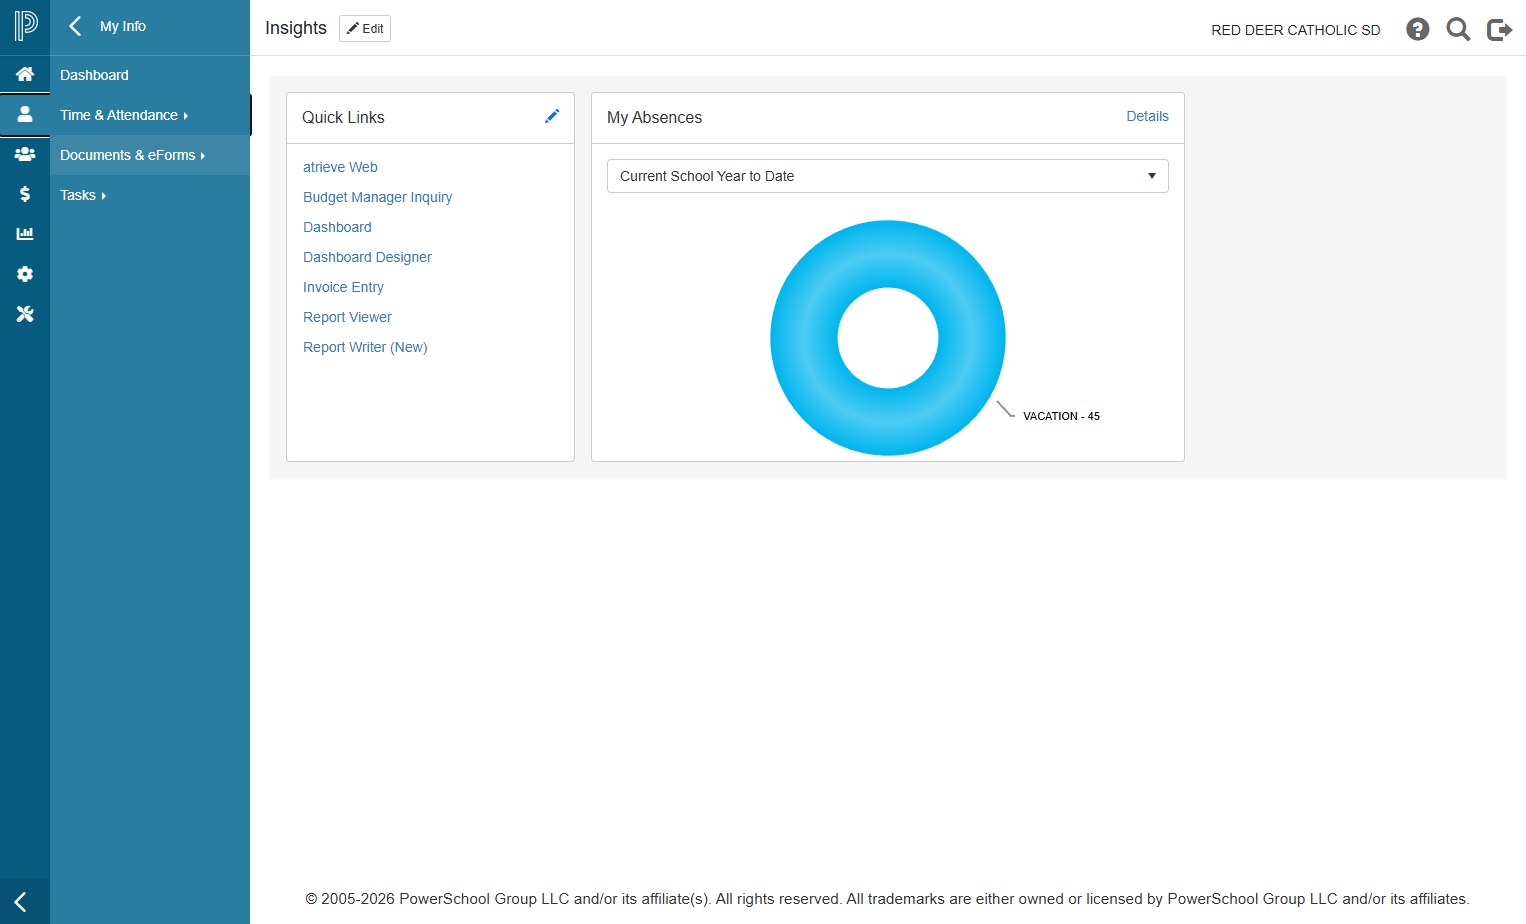This screenshot has height=924, width=1526.
Task: Select the person My Info sidebar icon
Action: point(25,114)
